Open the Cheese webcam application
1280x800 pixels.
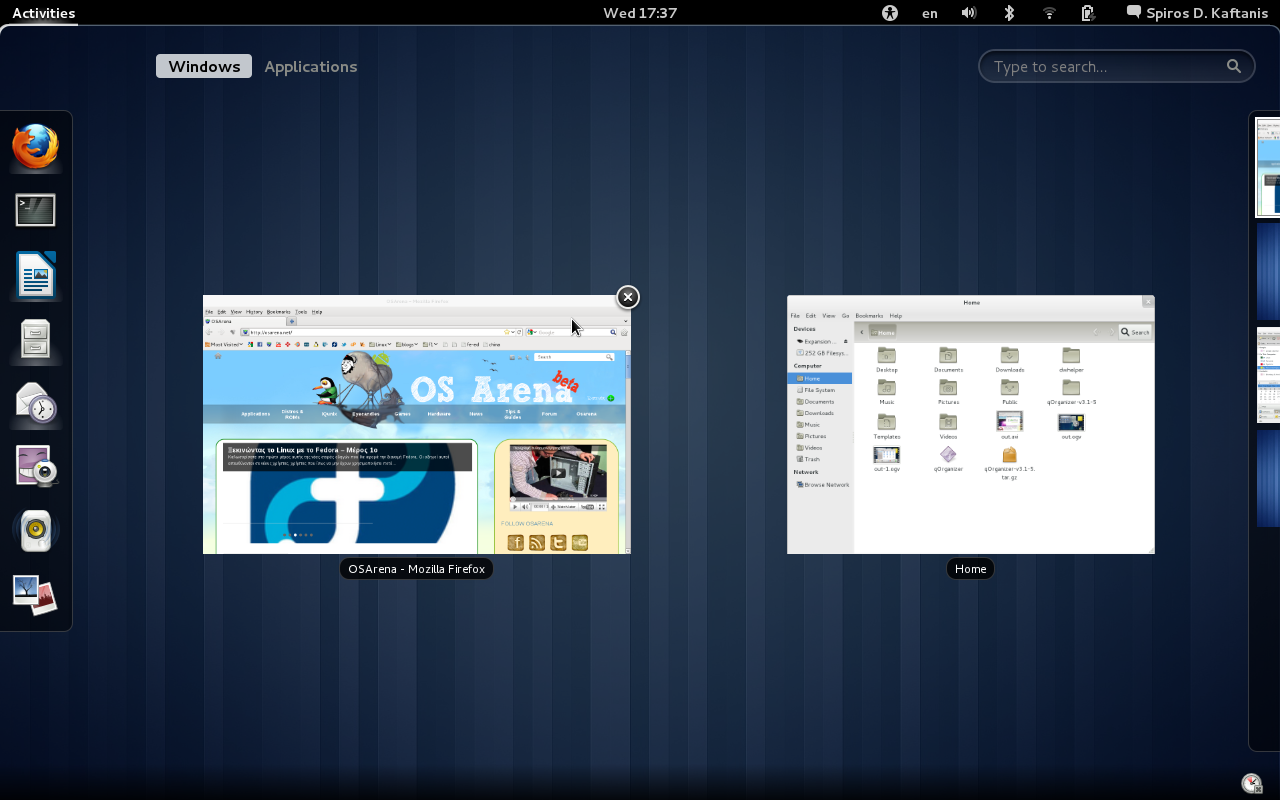coord(36,467)
